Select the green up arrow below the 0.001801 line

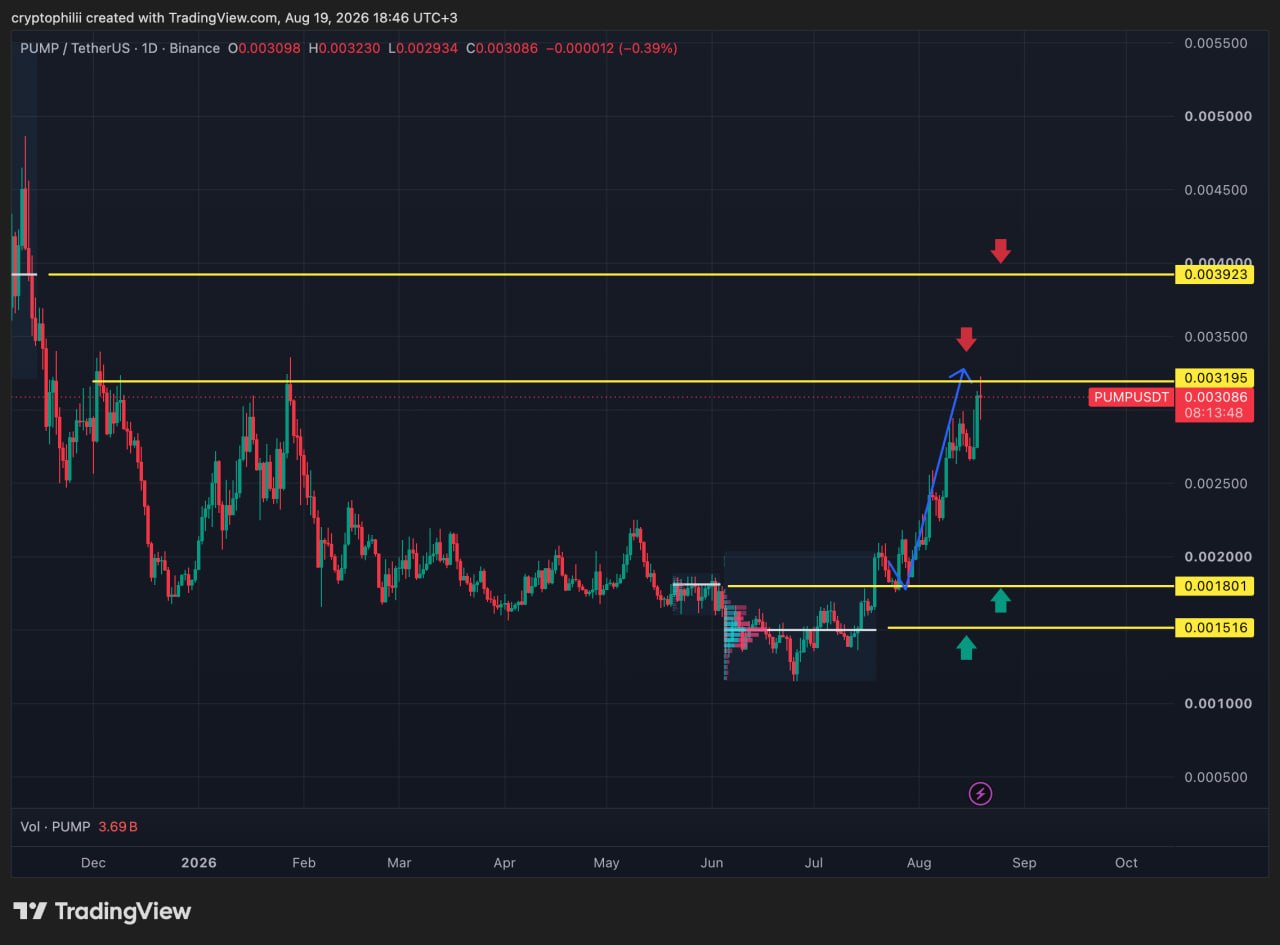[1001, 600]
